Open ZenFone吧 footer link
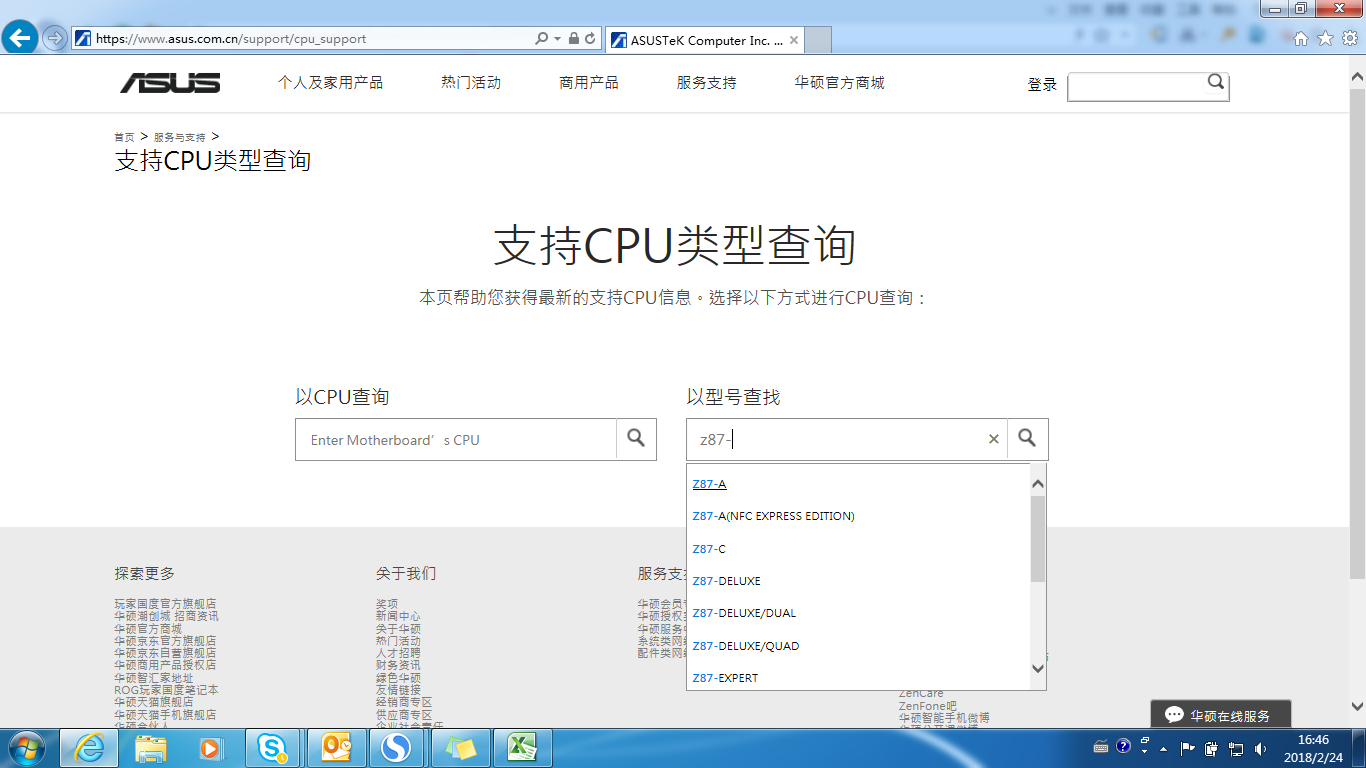 click(927, 706)
